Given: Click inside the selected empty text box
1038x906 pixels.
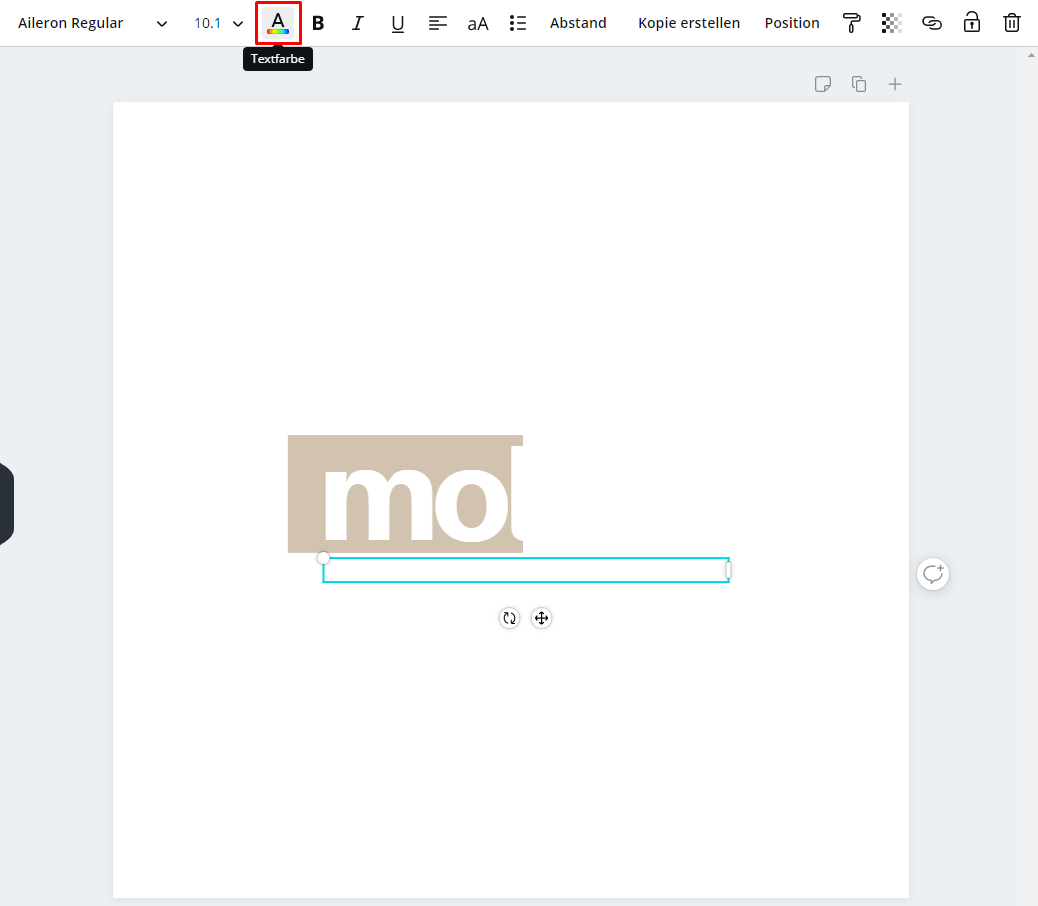Looking at the screenshot, I should pyautogui.click(x=526, y=570).
